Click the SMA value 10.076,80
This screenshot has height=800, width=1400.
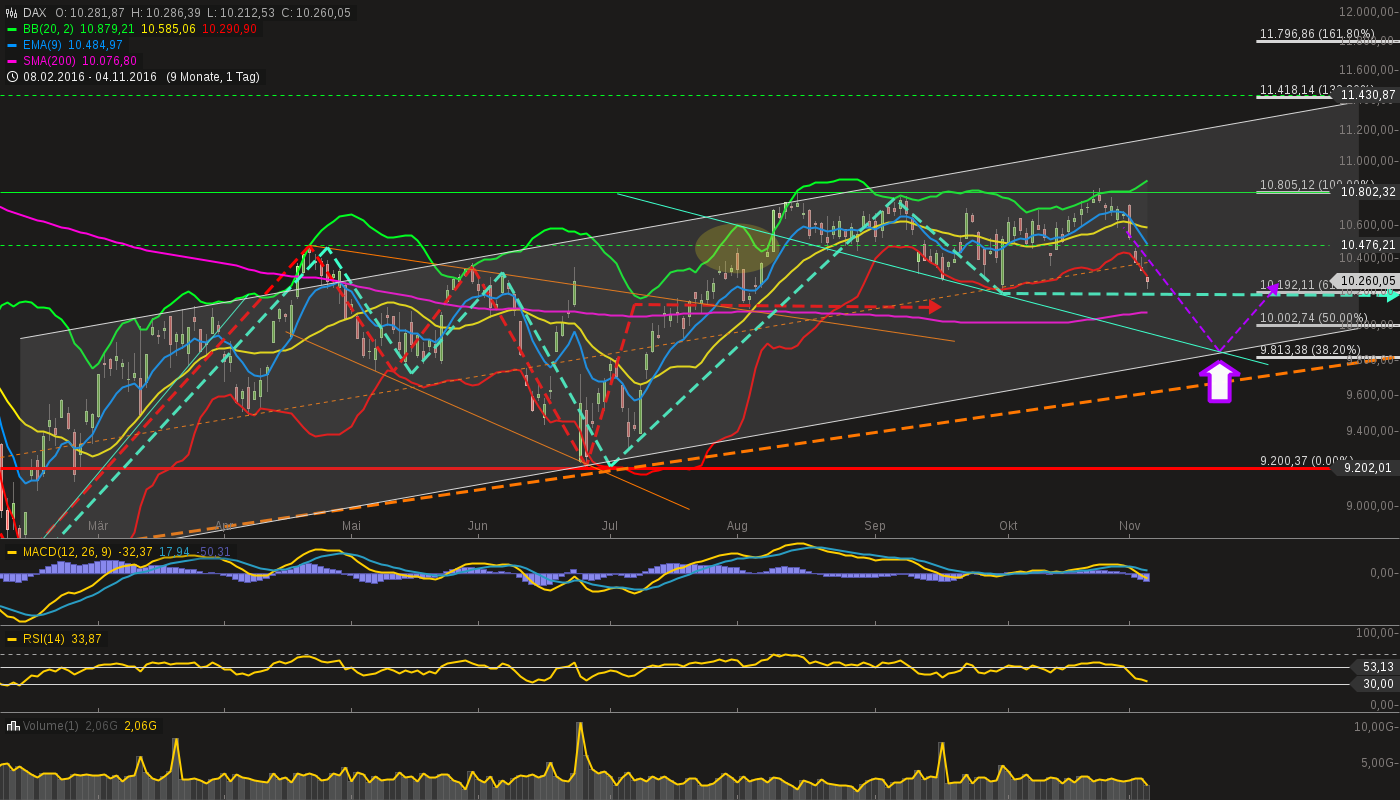coord(110,61)
